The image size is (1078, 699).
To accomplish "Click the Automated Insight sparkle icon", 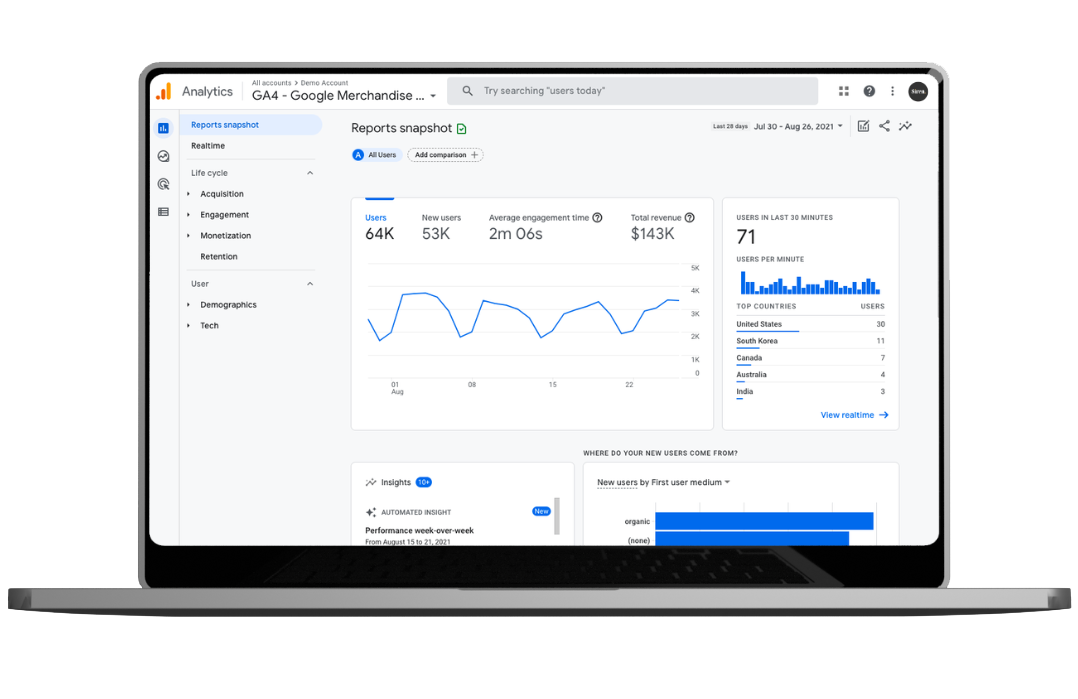I will pos(371,512).
